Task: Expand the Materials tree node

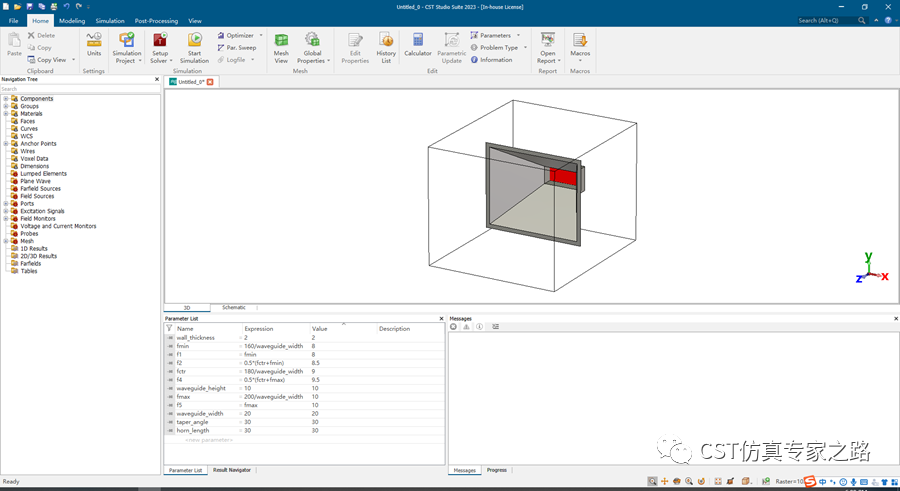Action: 6,114
